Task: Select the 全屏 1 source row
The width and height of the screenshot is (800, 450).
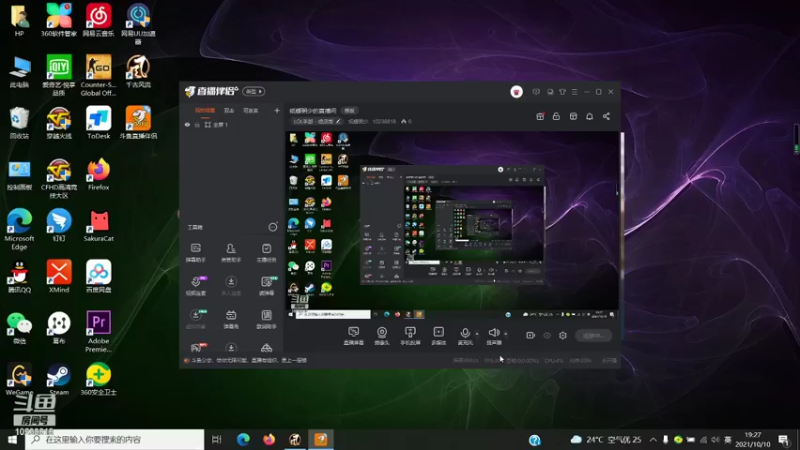Action: (232, 124)
